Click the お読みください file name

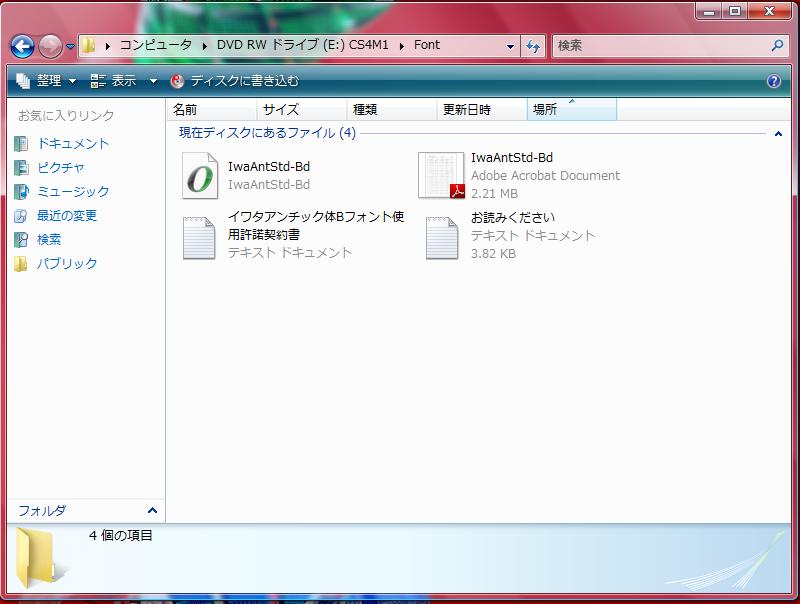click(x=513, y=217)
